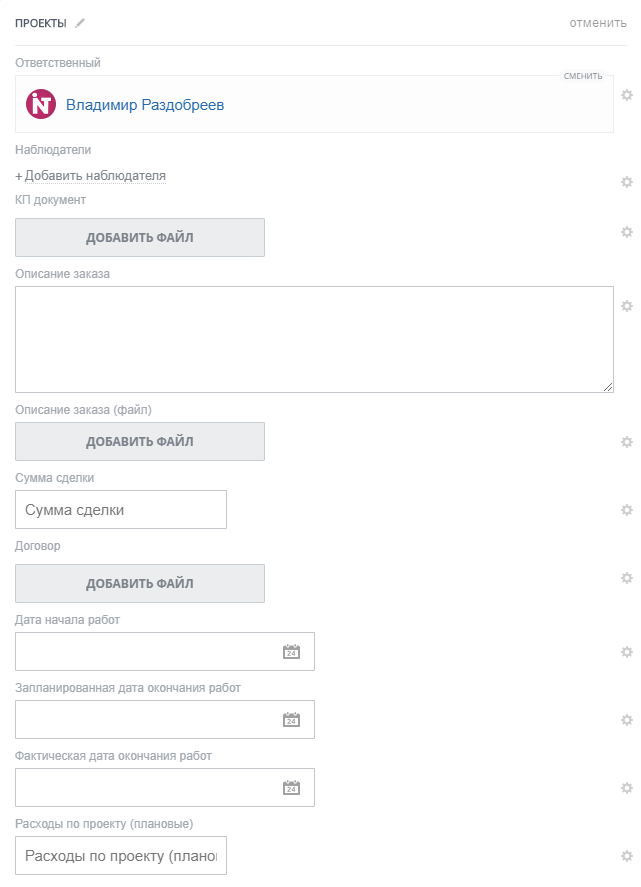Click the pencil edit icon next to ПРОЕКТЫ
The width and height of the screenshot is (641, 887).
pyautogui.click(x=80, y=23)
